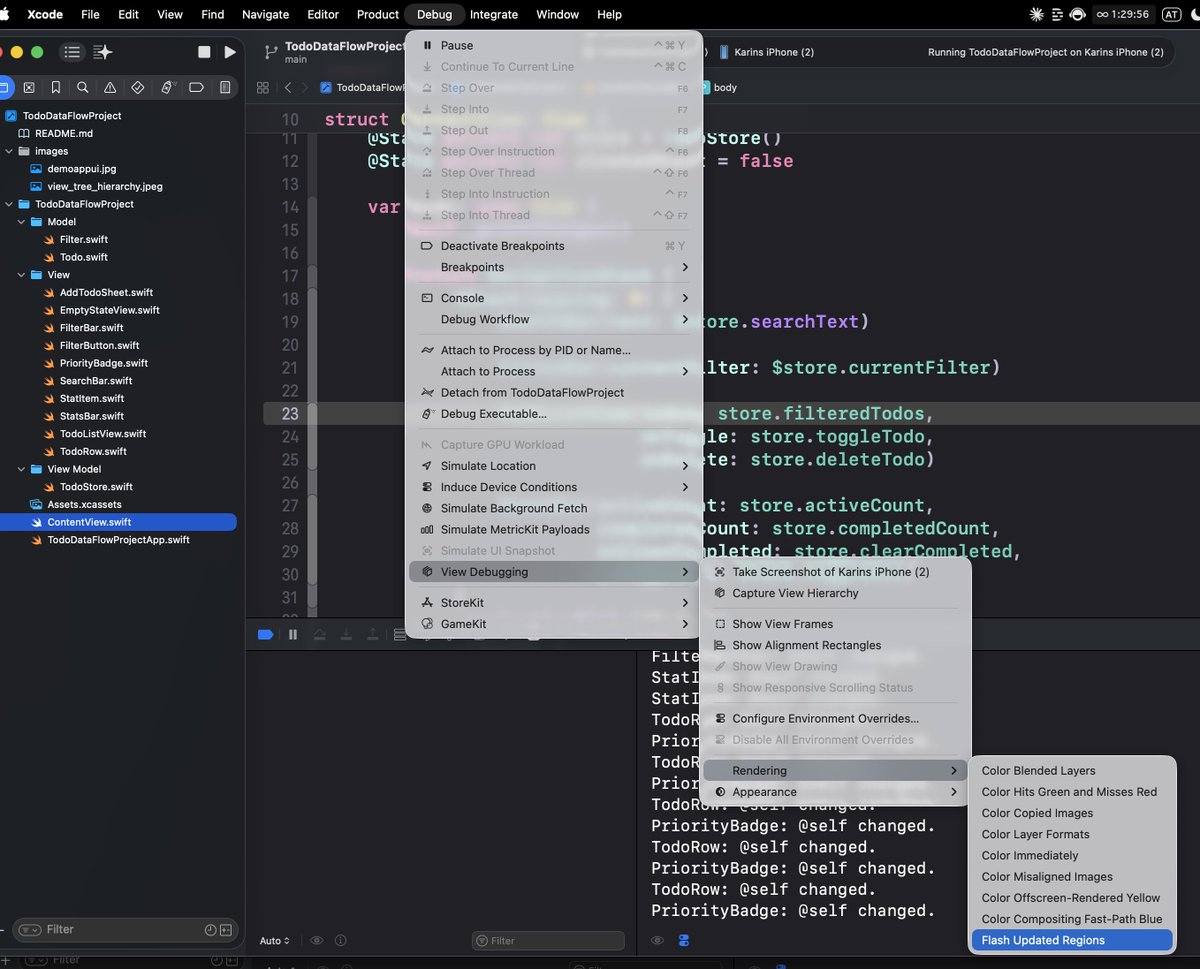Toggle Show Alignment Rectangles
The width and height of the screenshot is (1200, 969).
(x=835, y=645)
